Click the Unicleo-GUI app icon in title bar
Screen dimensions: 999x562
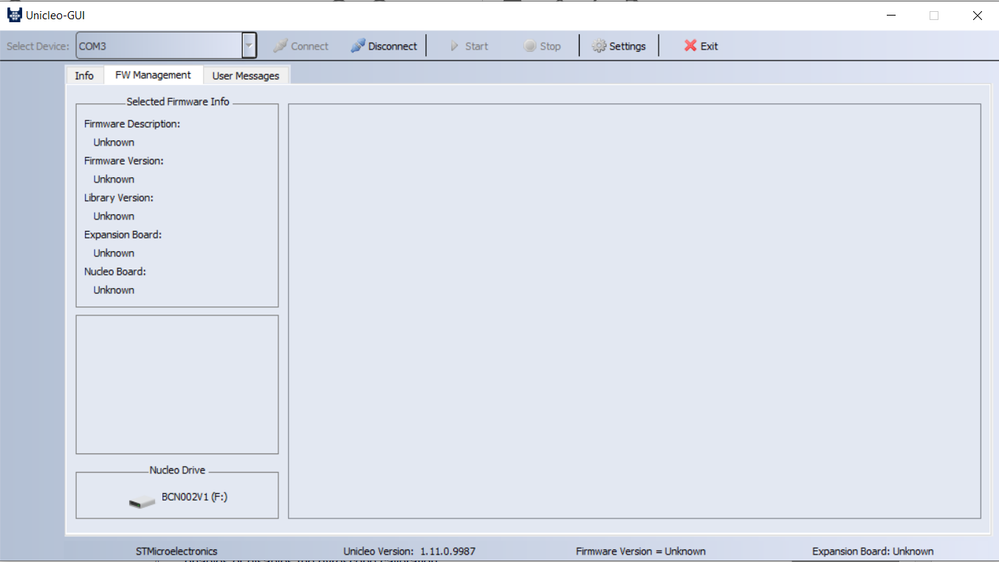[14, 15]
